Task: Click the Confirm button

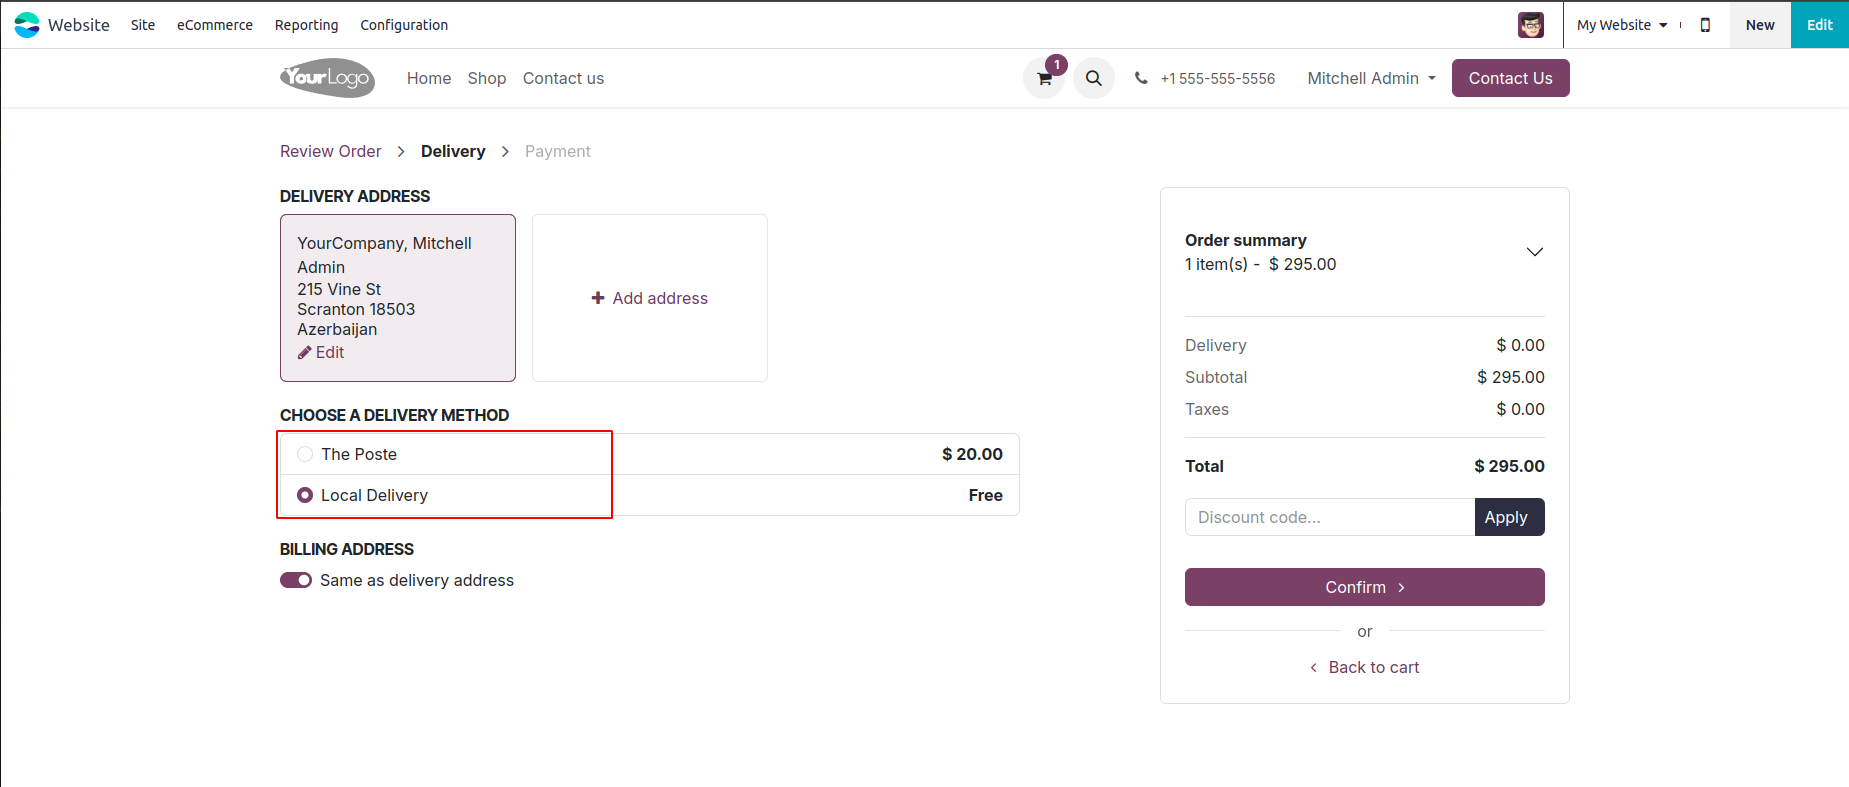Action: [x=1364, y=587]
